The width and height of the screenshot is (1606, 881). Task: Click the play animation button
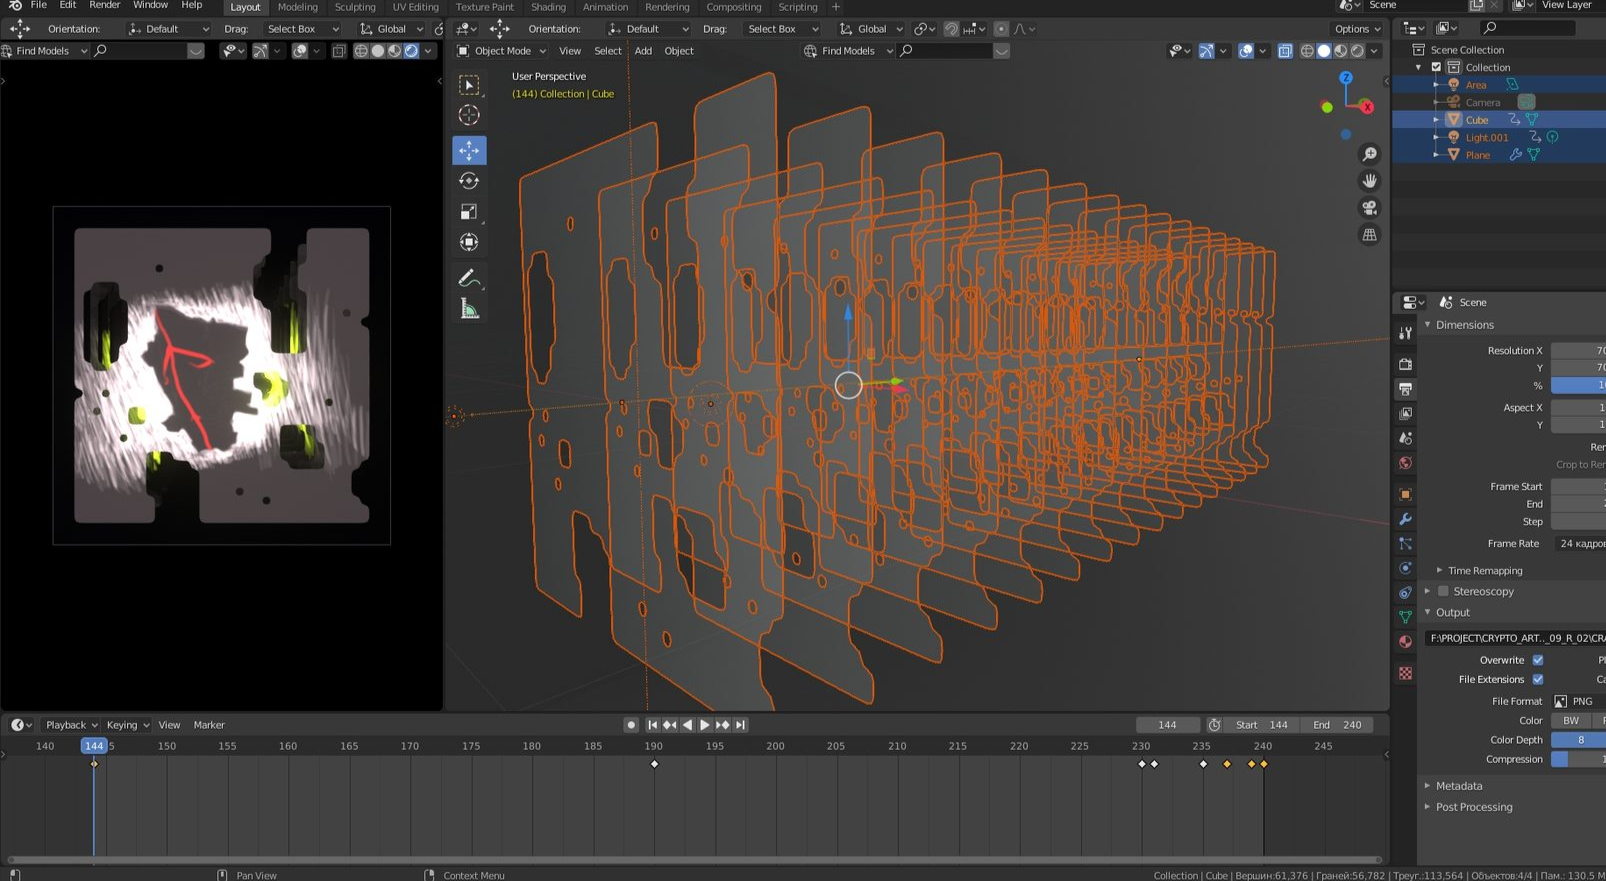pyautogui.click(x=705, y=725)
